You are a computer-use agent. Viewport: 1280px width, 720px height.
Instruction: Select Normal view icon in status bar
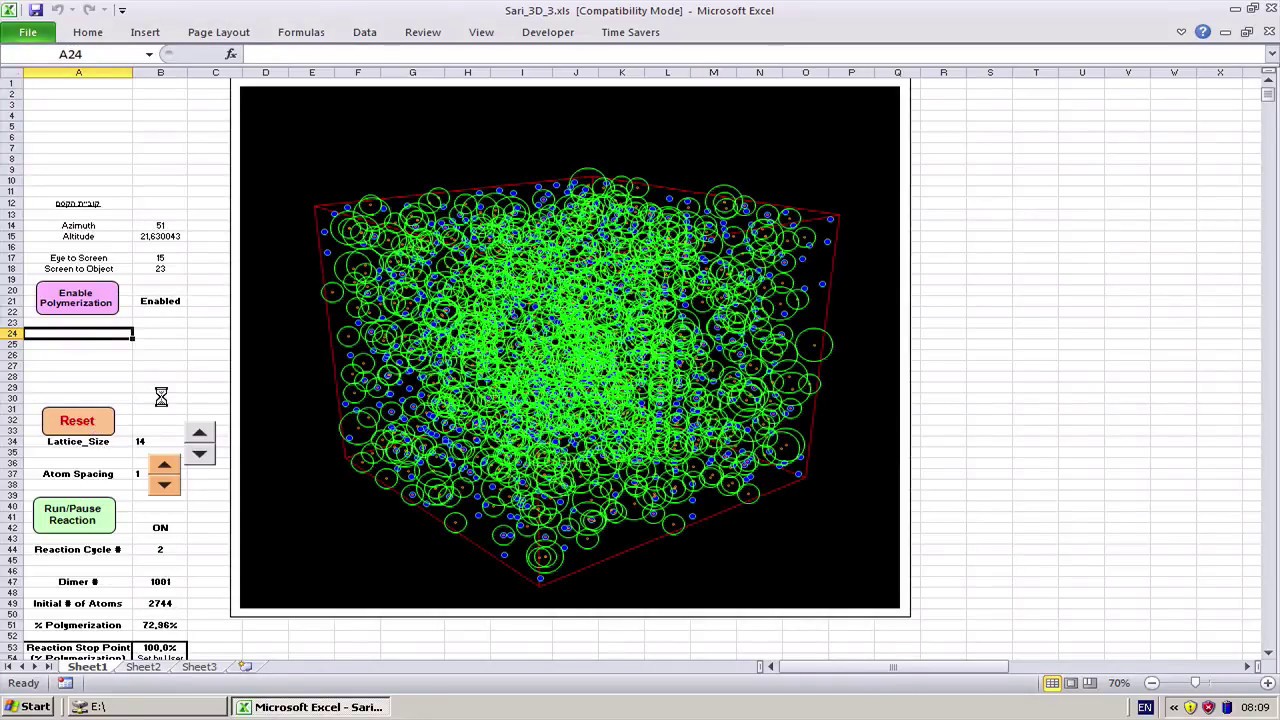click(x=1052, y=683)
